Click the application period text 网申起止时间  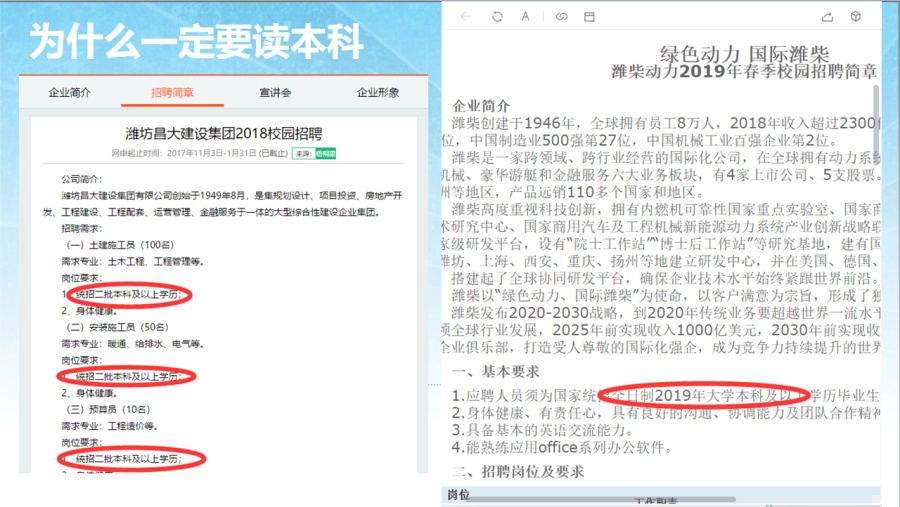pyautogui.click(x=199, y=153)
